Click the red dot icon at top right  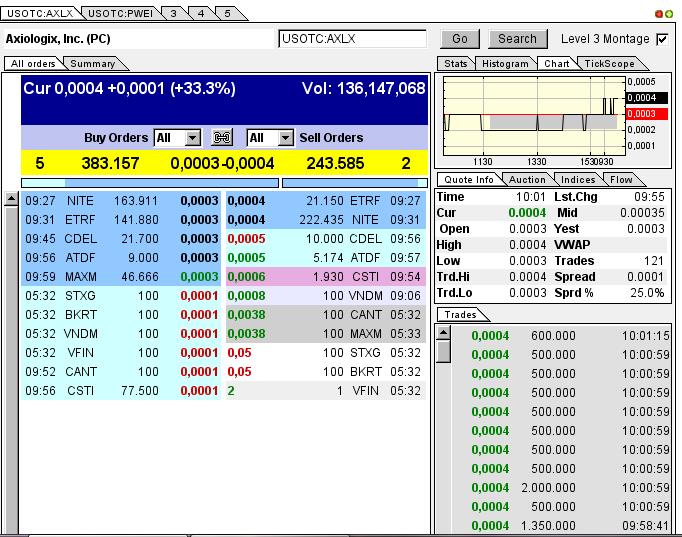[x=659, y=13]
